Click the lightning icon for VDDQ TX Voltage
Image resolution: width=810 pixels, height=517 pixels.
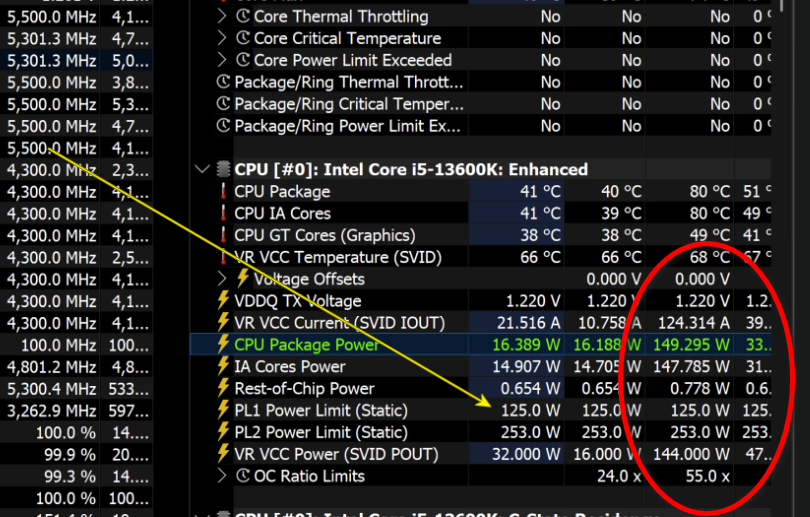pos(223,300)
